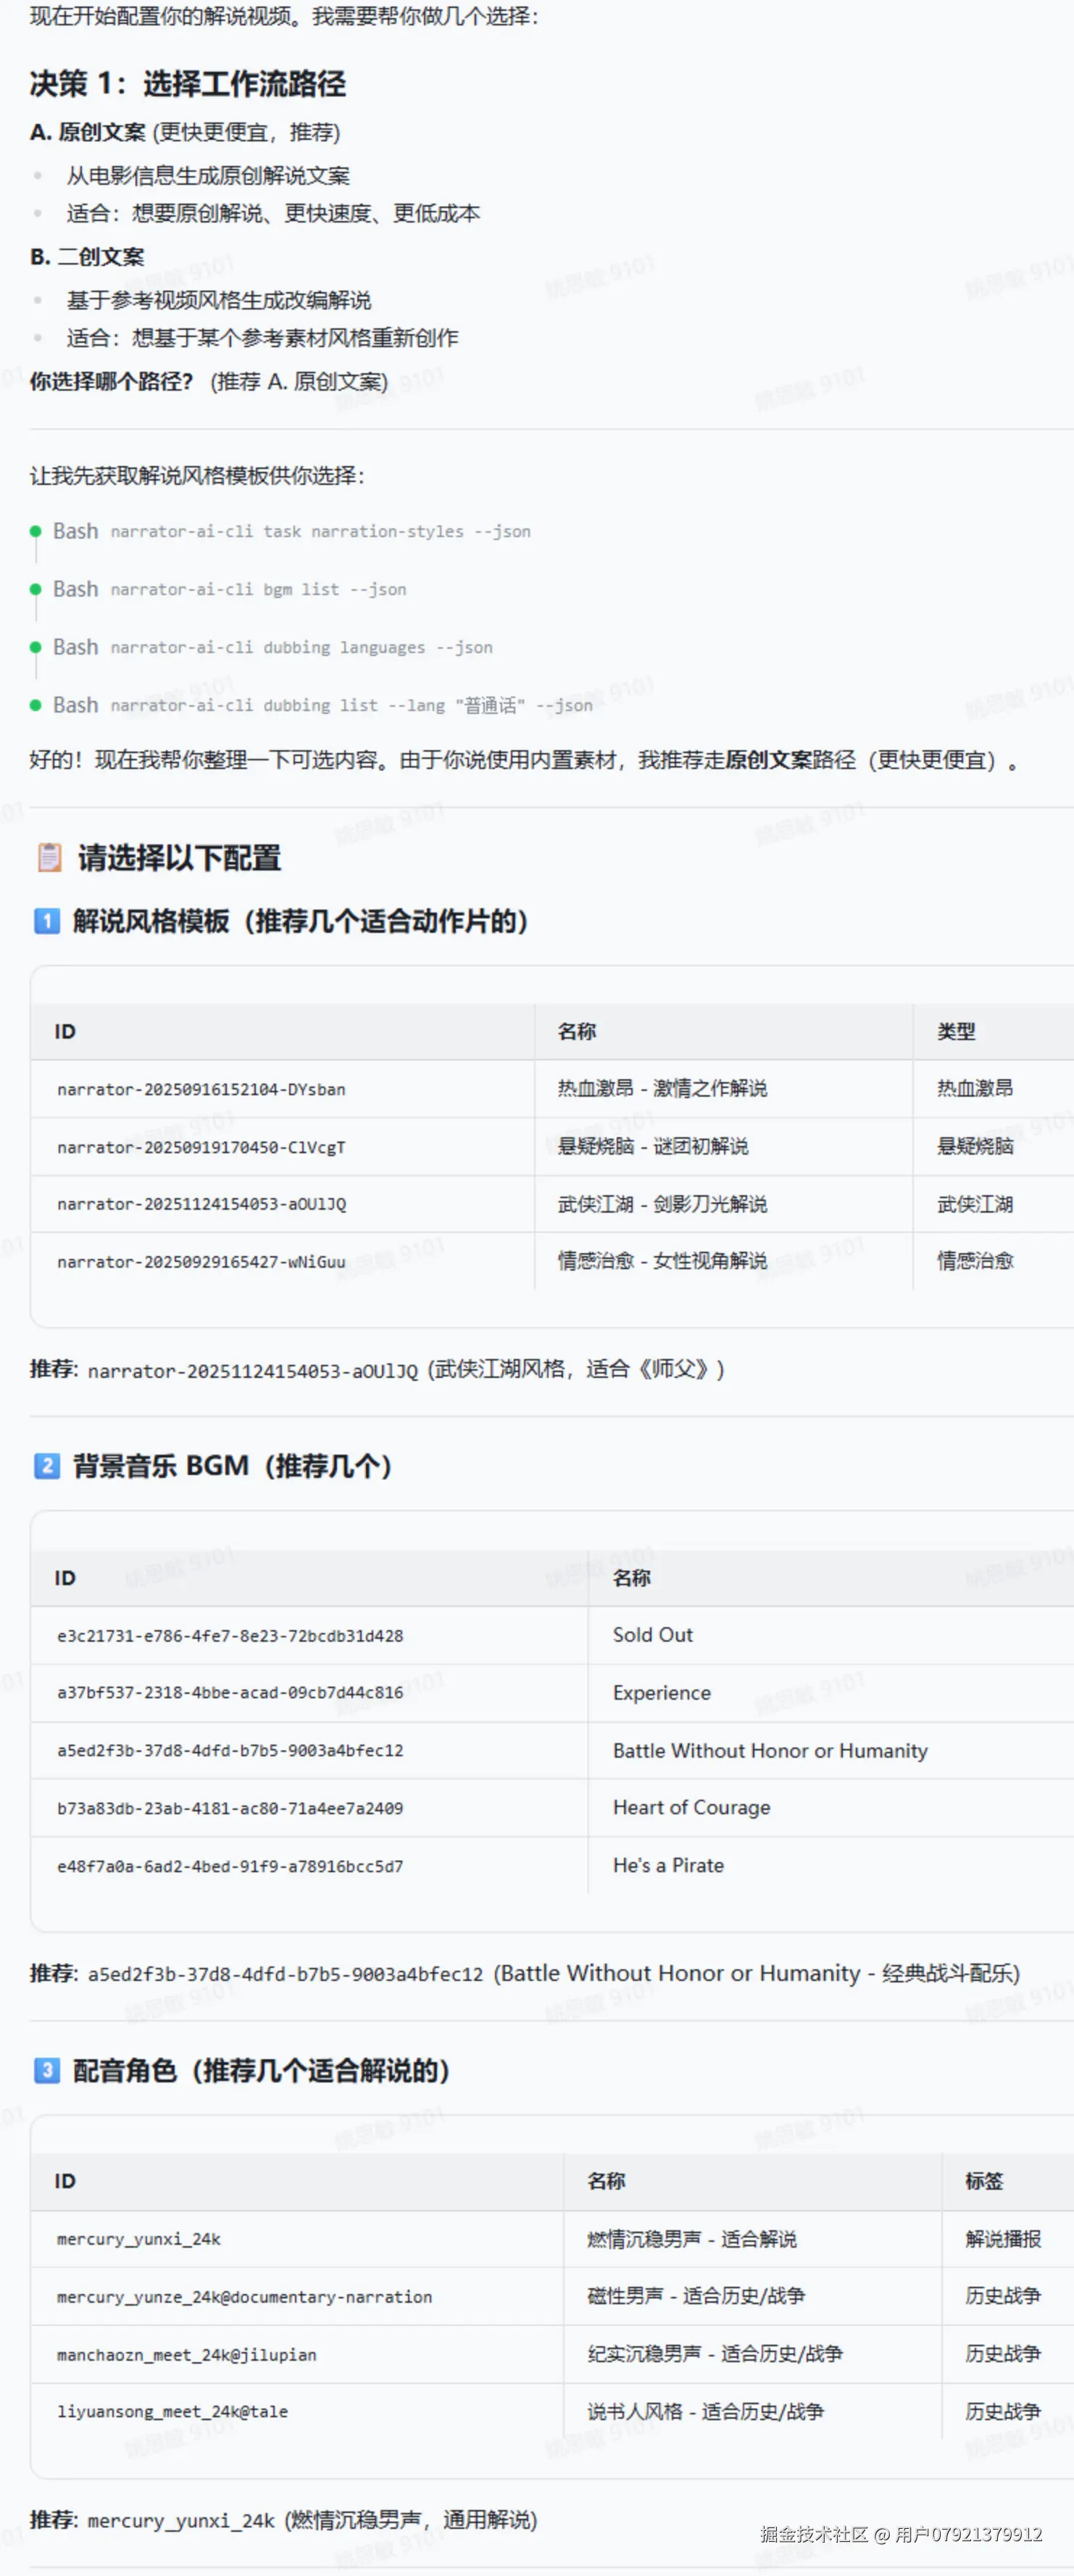This screenshot has width=1074, height=2576.
Task: Click voice ID mercury_yunze_24k@documentary-narration
Action: [x=245, y=2297]
